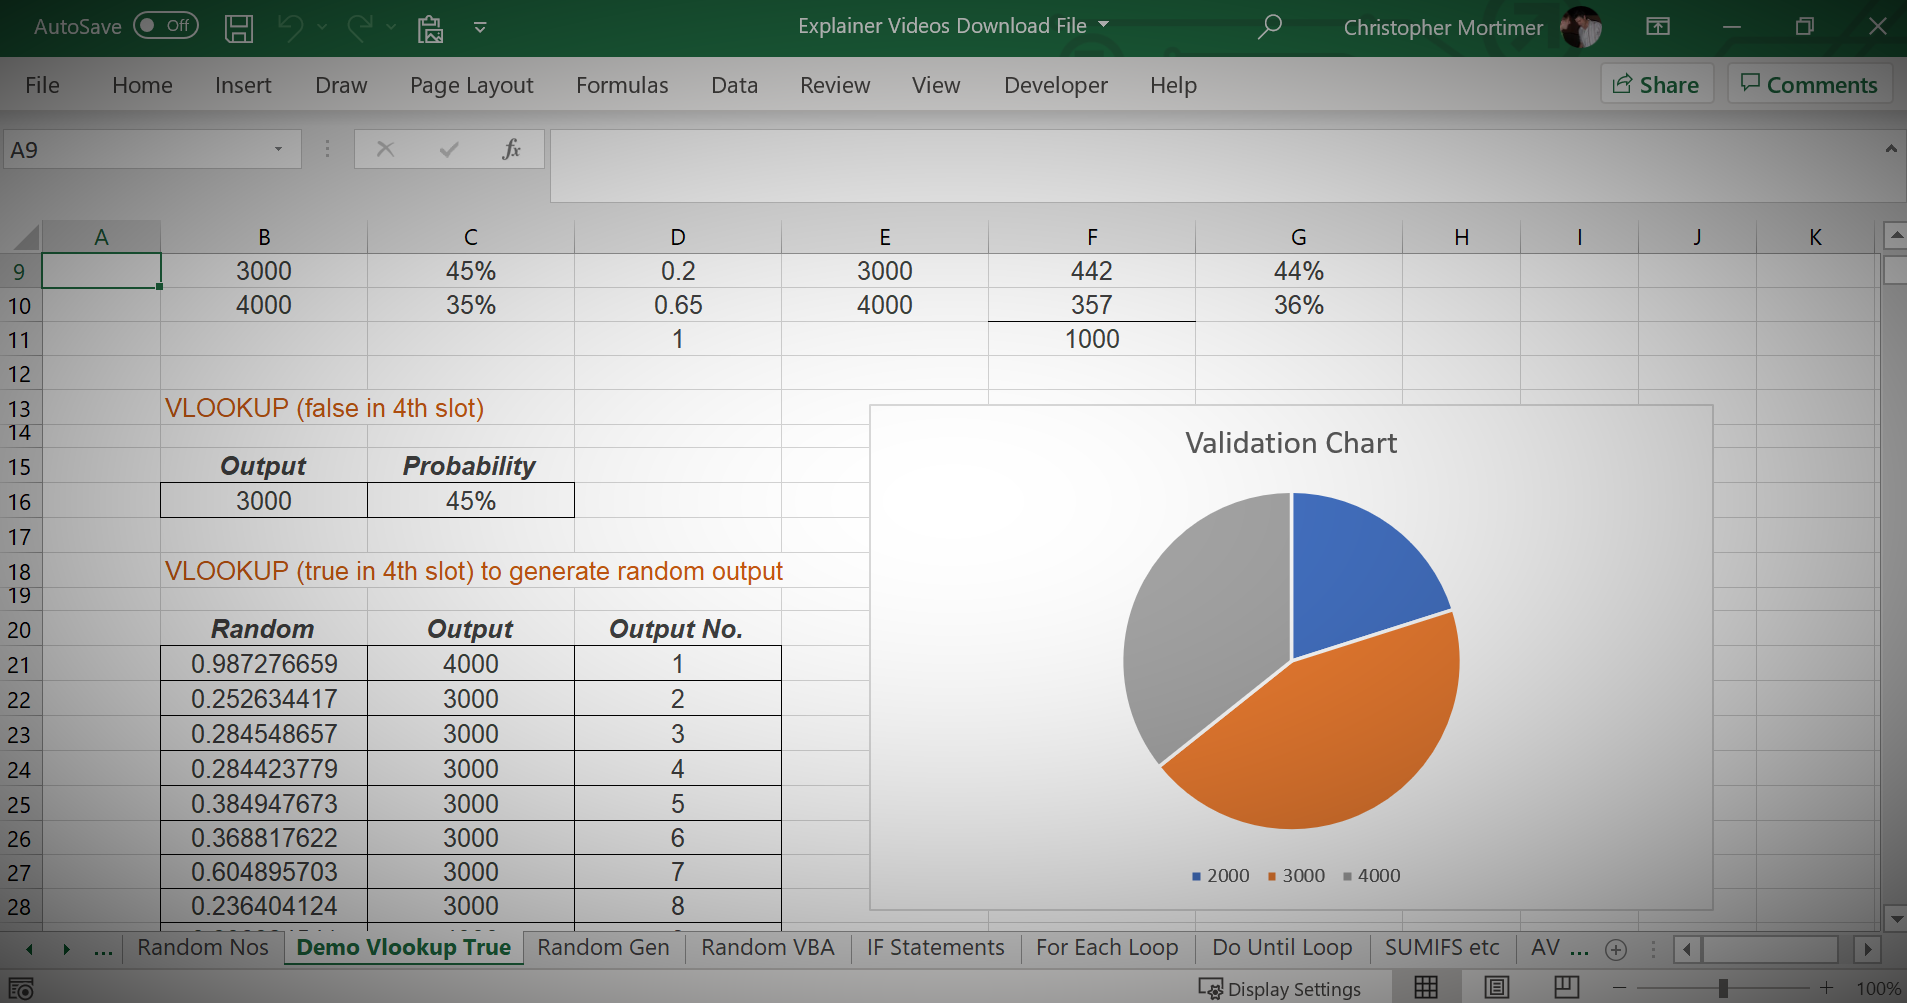Open Display Settings from the status bar
The height and width of the screenshot is (1003, 1907).
[1283, 988]
